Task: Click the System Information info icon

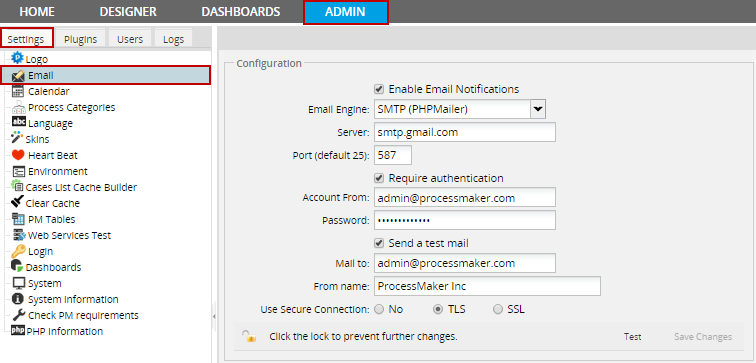Action: coord(18,299)
